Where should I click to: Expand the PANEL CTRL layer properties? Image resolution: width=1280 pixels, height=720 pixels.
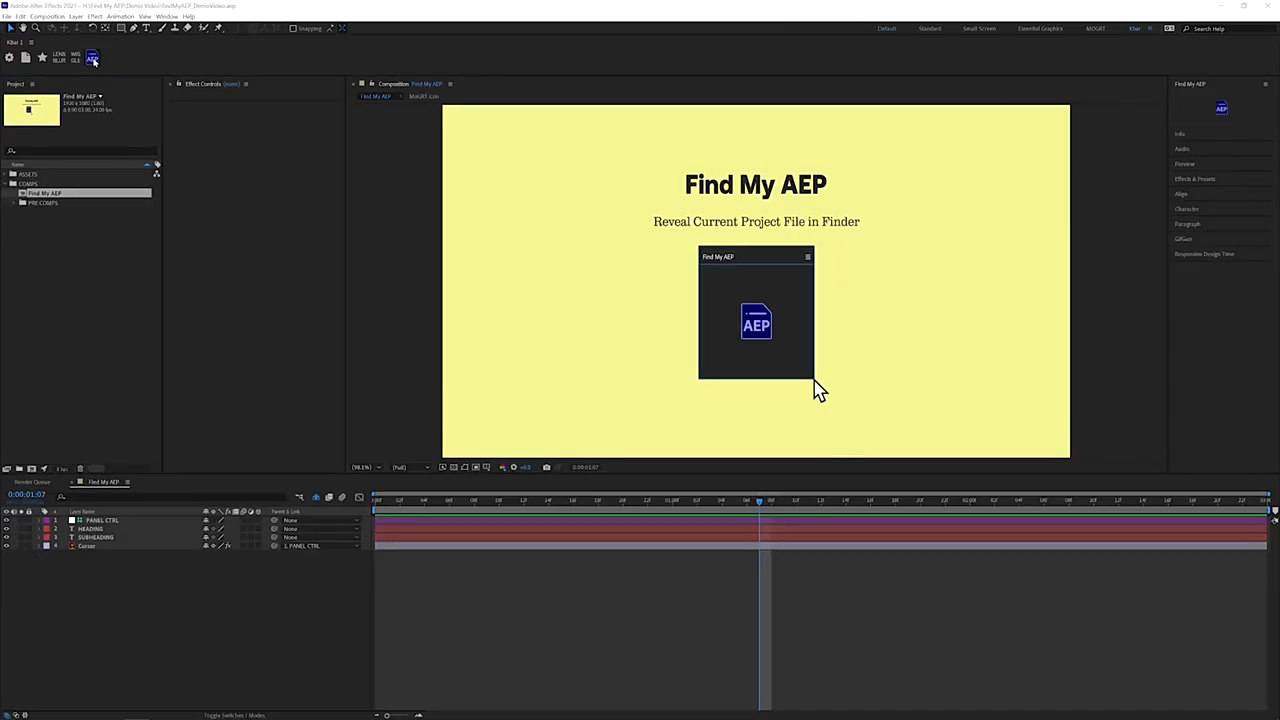click(x=38, y=520)
